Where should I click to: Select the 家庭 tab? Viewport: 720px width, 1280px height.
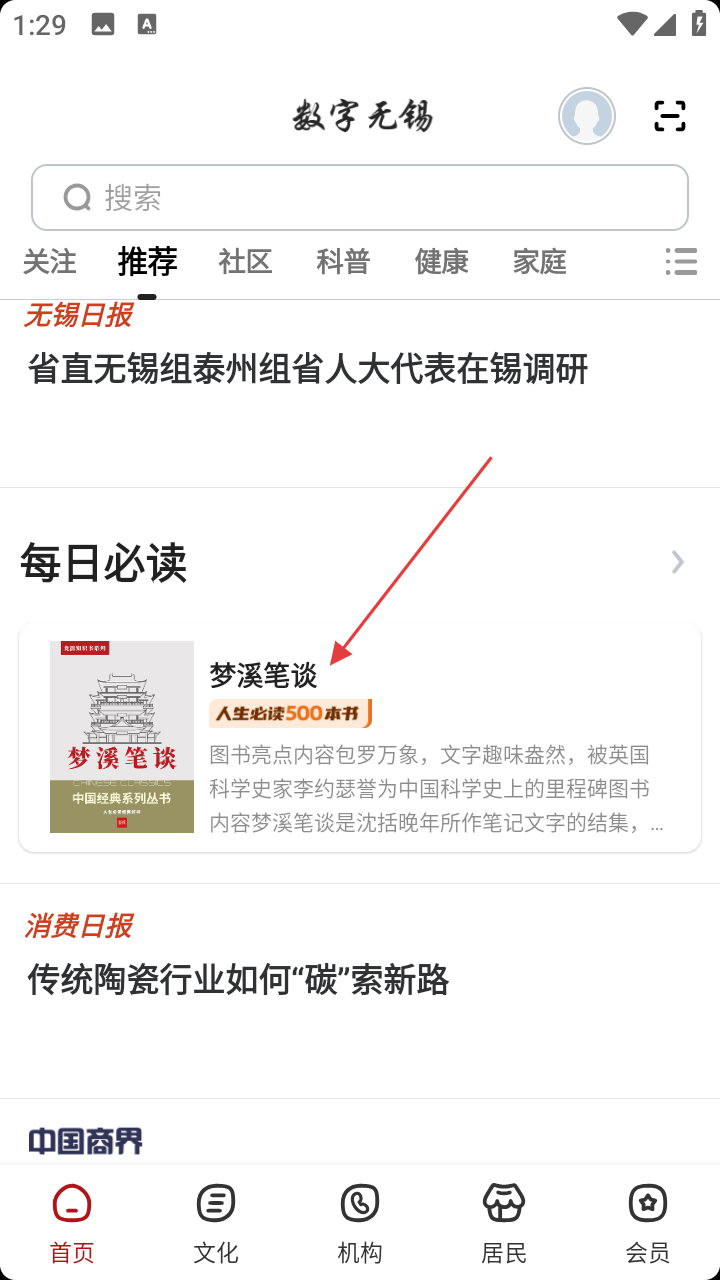[540, 262]
